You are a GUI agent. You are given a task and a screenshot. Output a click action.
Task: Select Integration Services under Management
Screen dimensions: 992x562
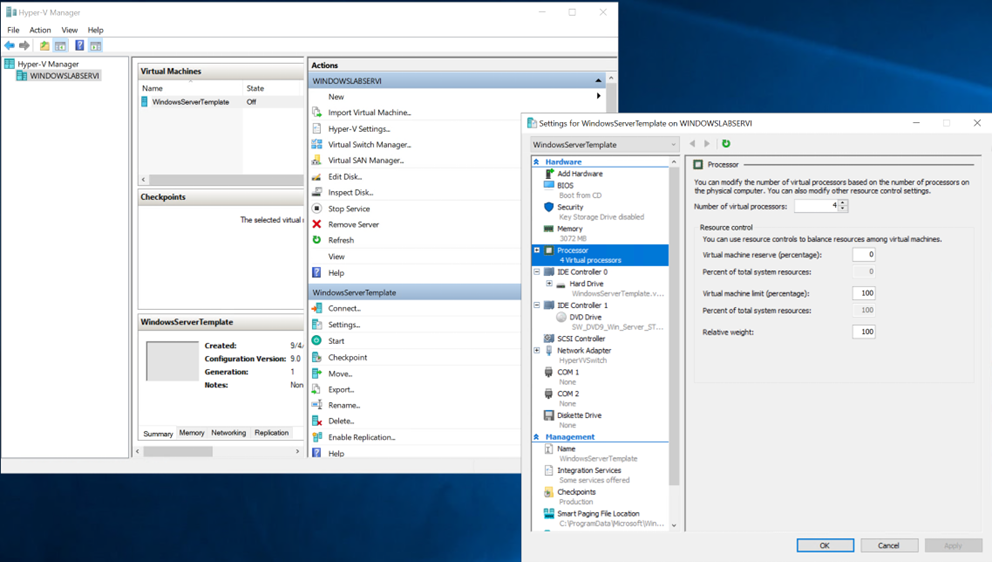pyautogui.click(x=589, y=470)
